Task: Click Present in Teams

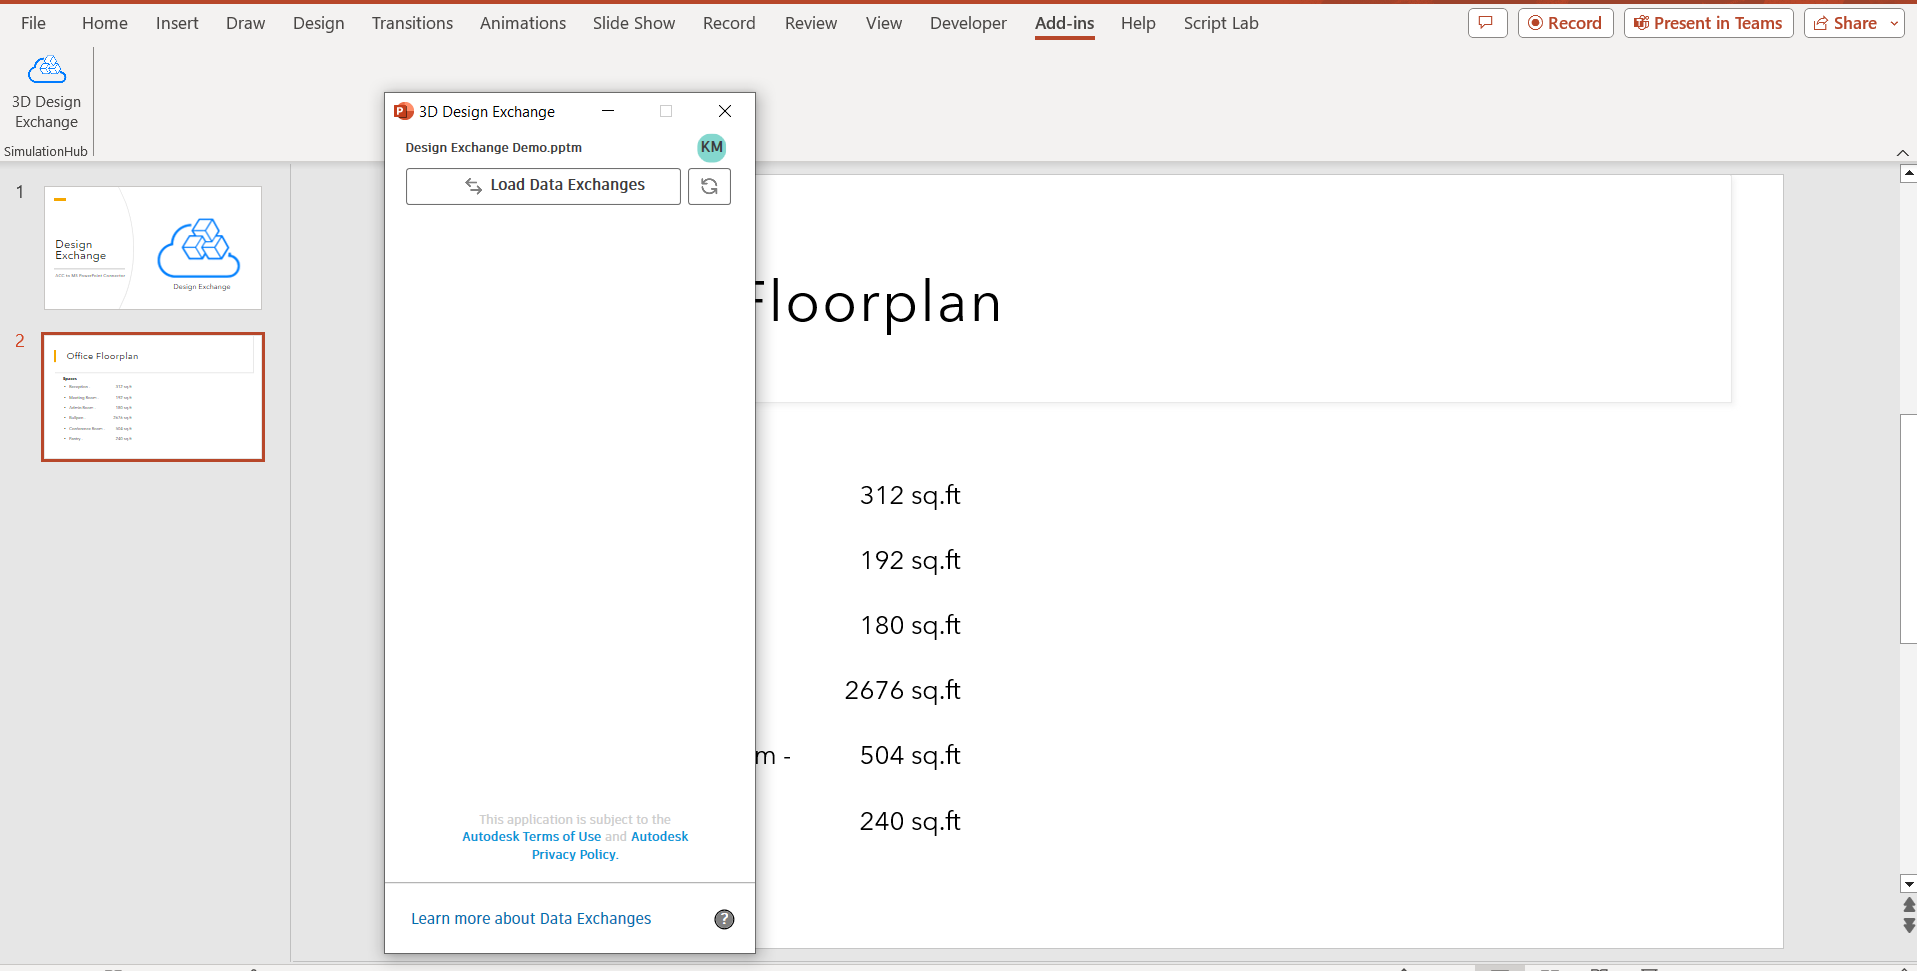Action: 1708,23
